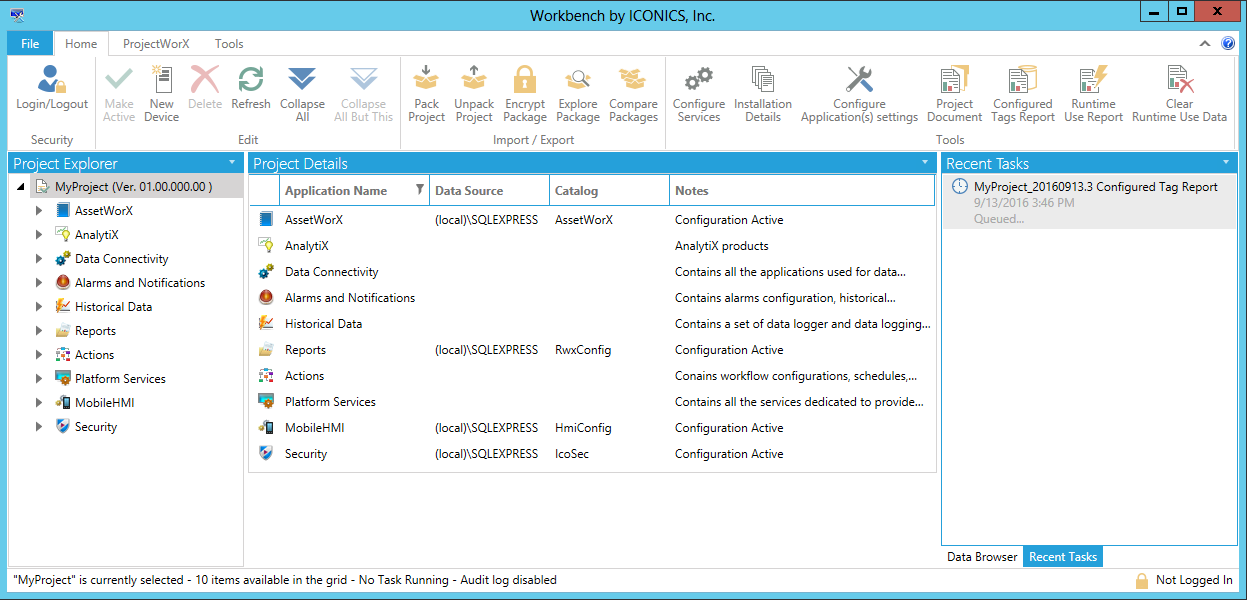
Task: Expand the Alarms and Notifications node
Action: 39,283
